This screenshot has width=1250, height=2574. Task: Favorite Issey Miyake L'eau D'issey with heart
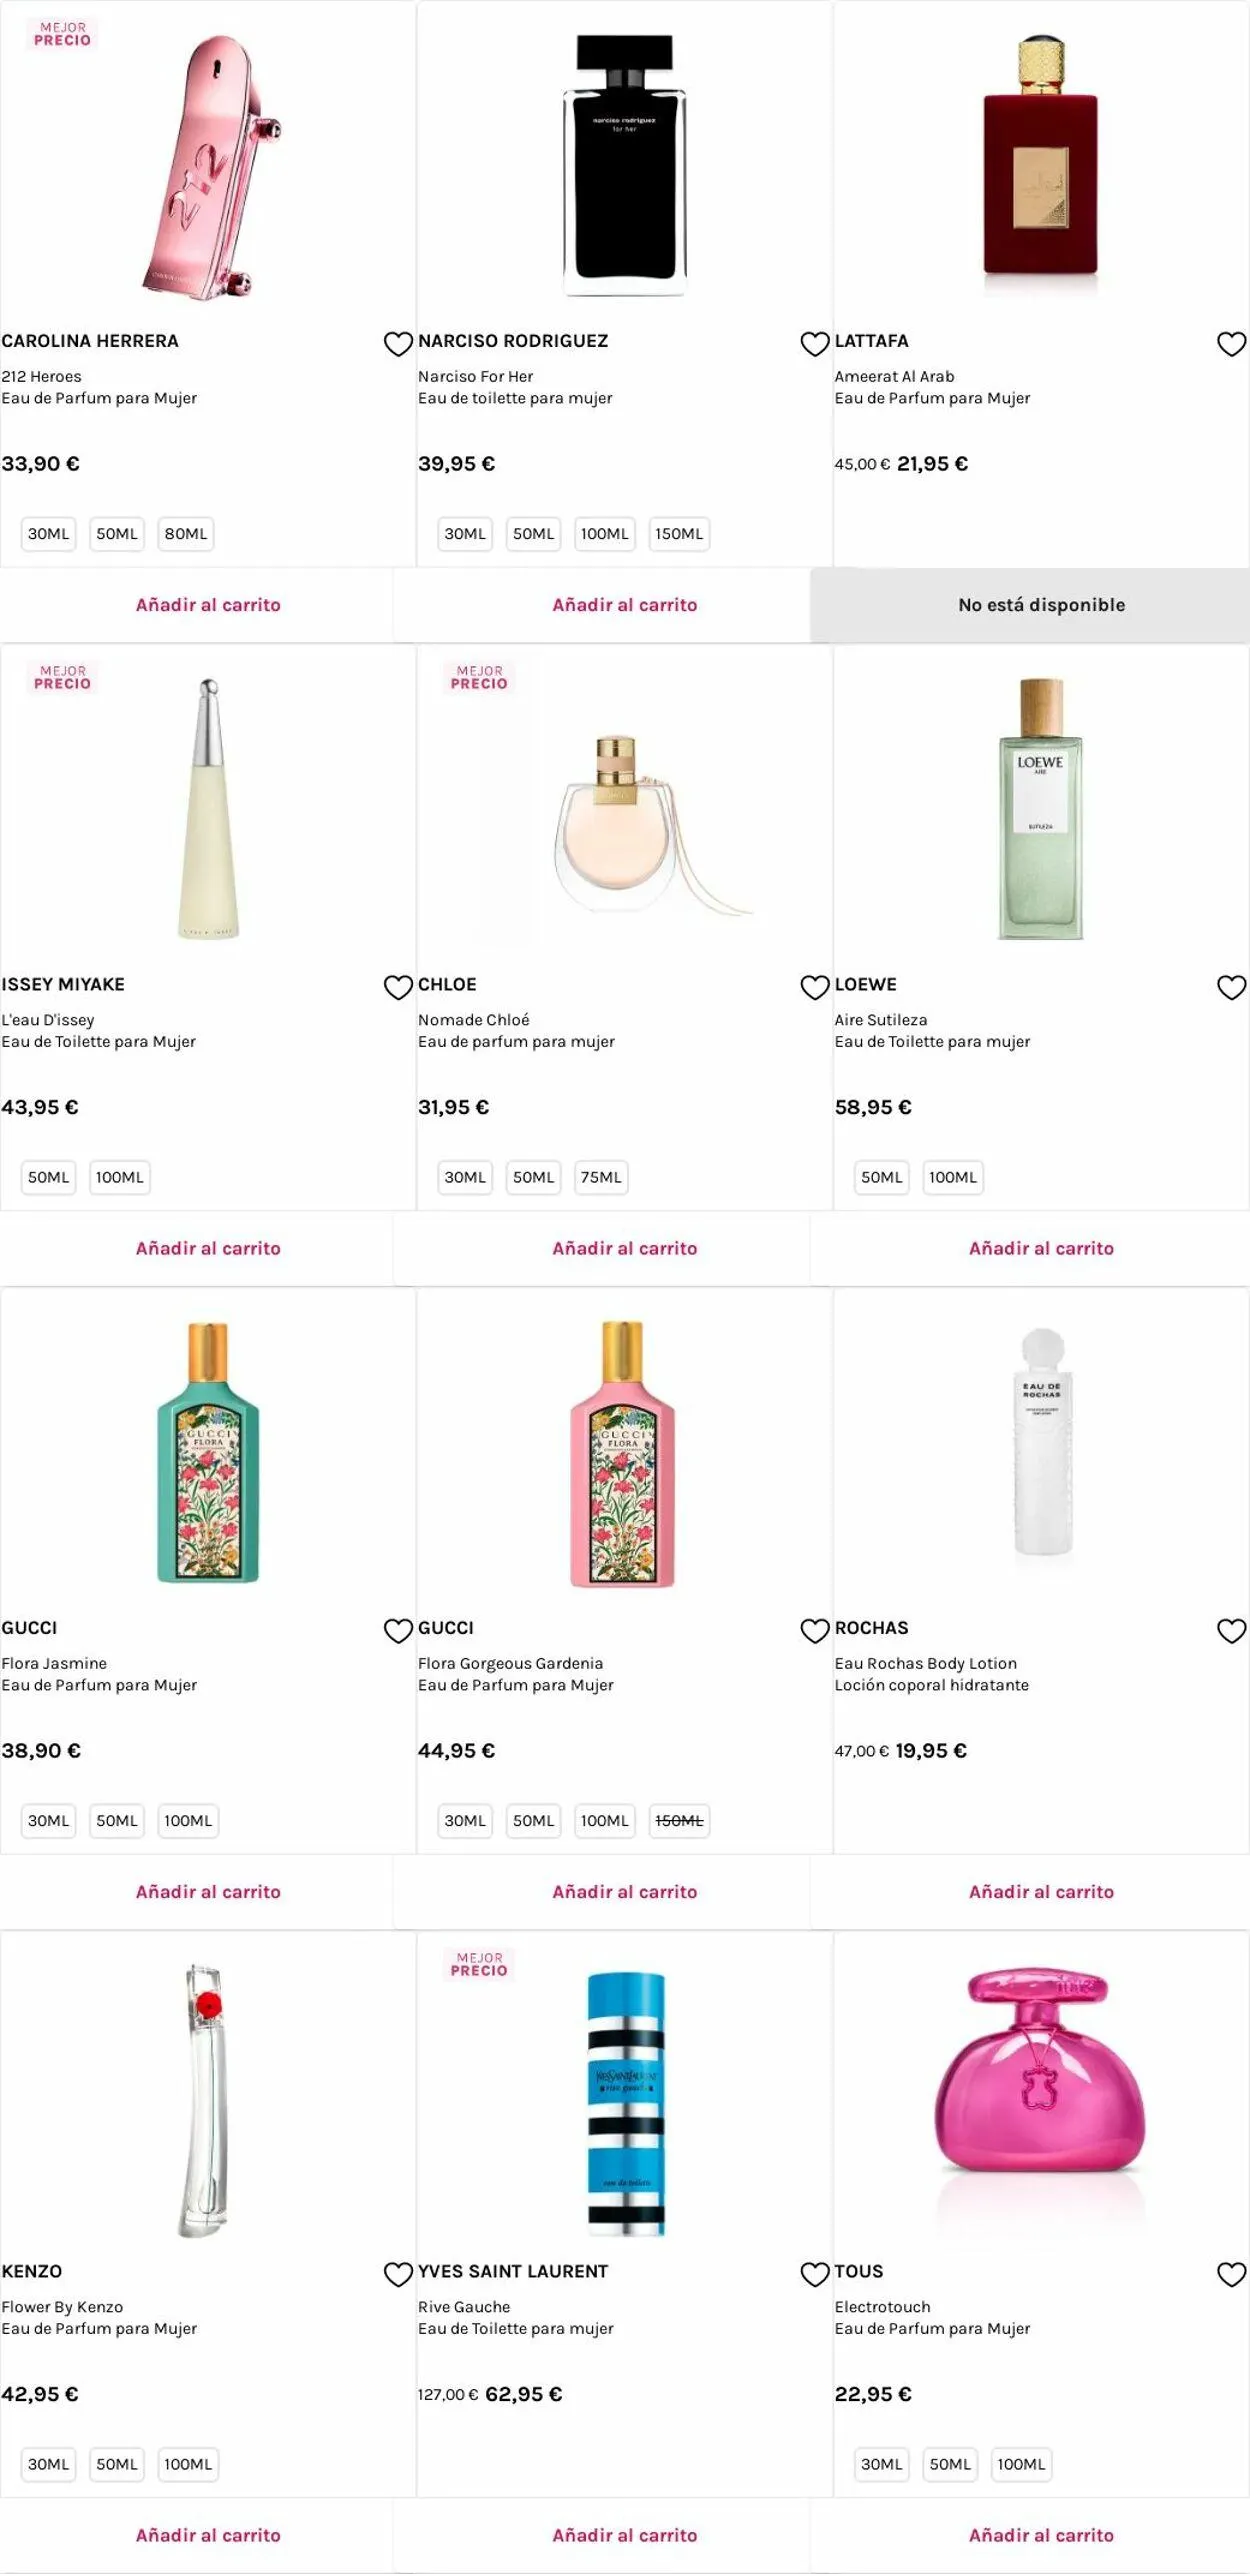tap(398, 987)
